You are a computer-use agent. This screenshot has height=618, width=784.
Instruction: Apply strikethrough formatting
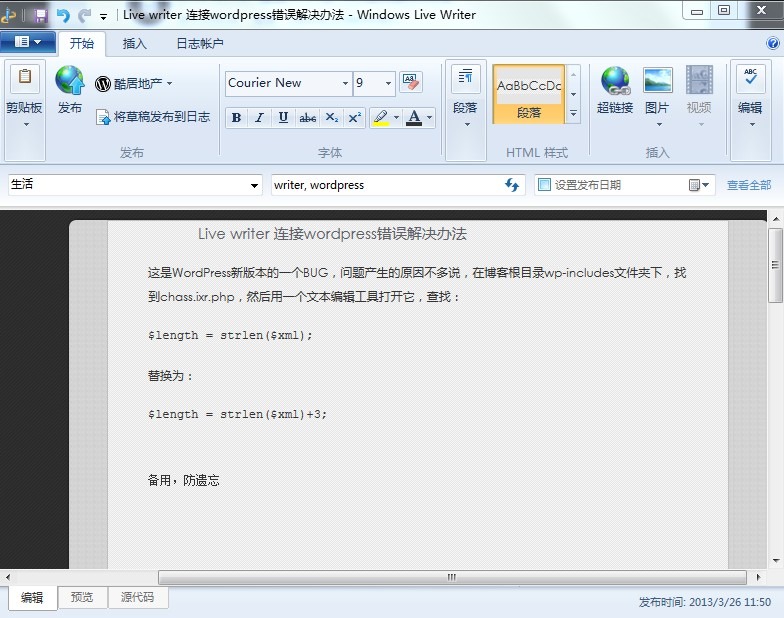point(308,118)
